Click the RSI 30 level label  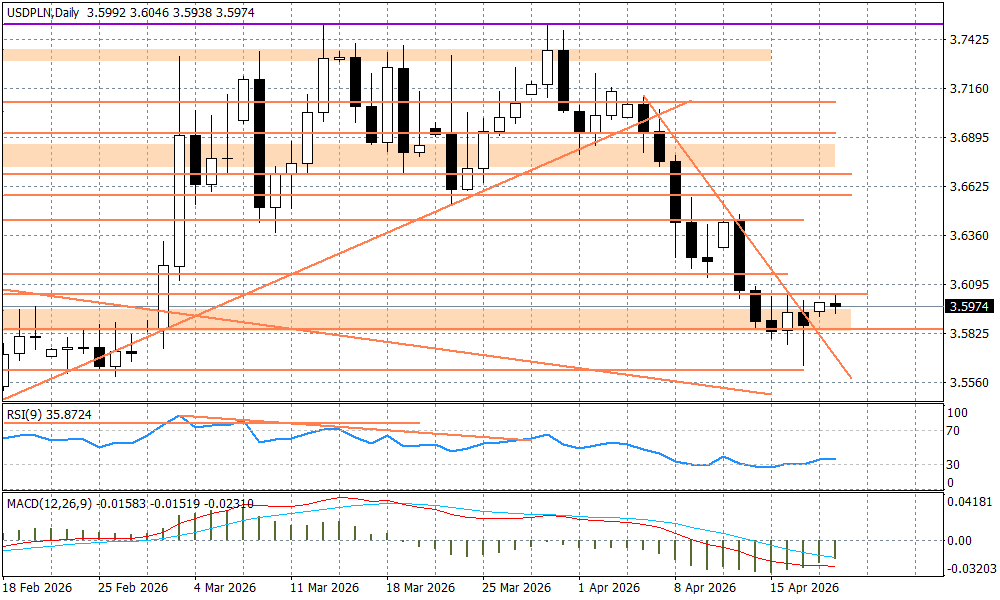coord(954,464)
